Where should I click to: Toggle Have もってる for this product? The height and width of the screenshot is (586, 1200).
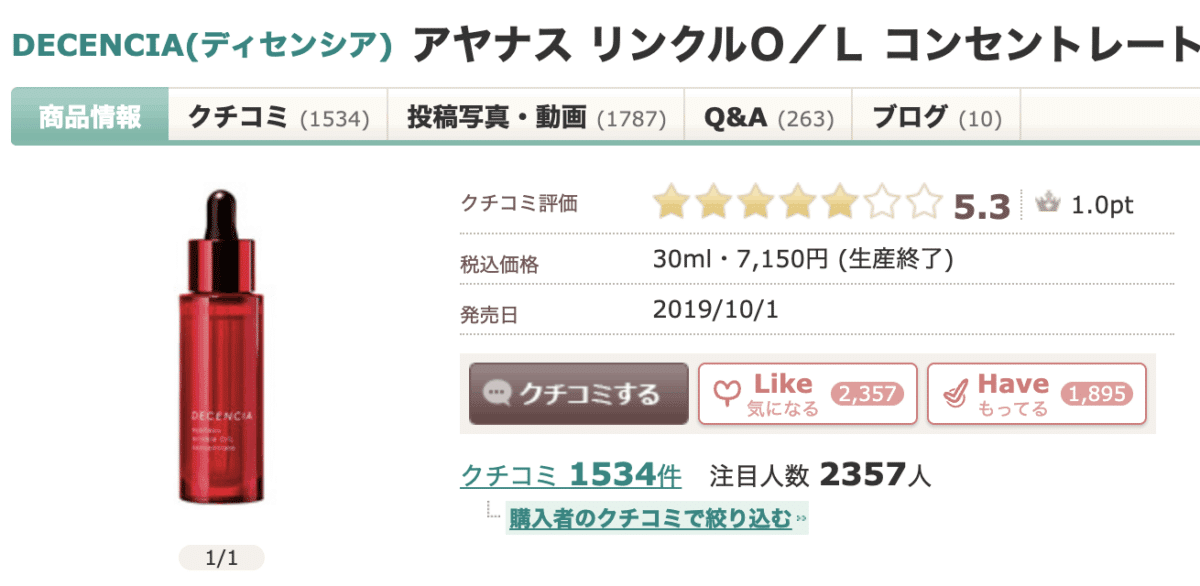click(x=1036, y=394)
